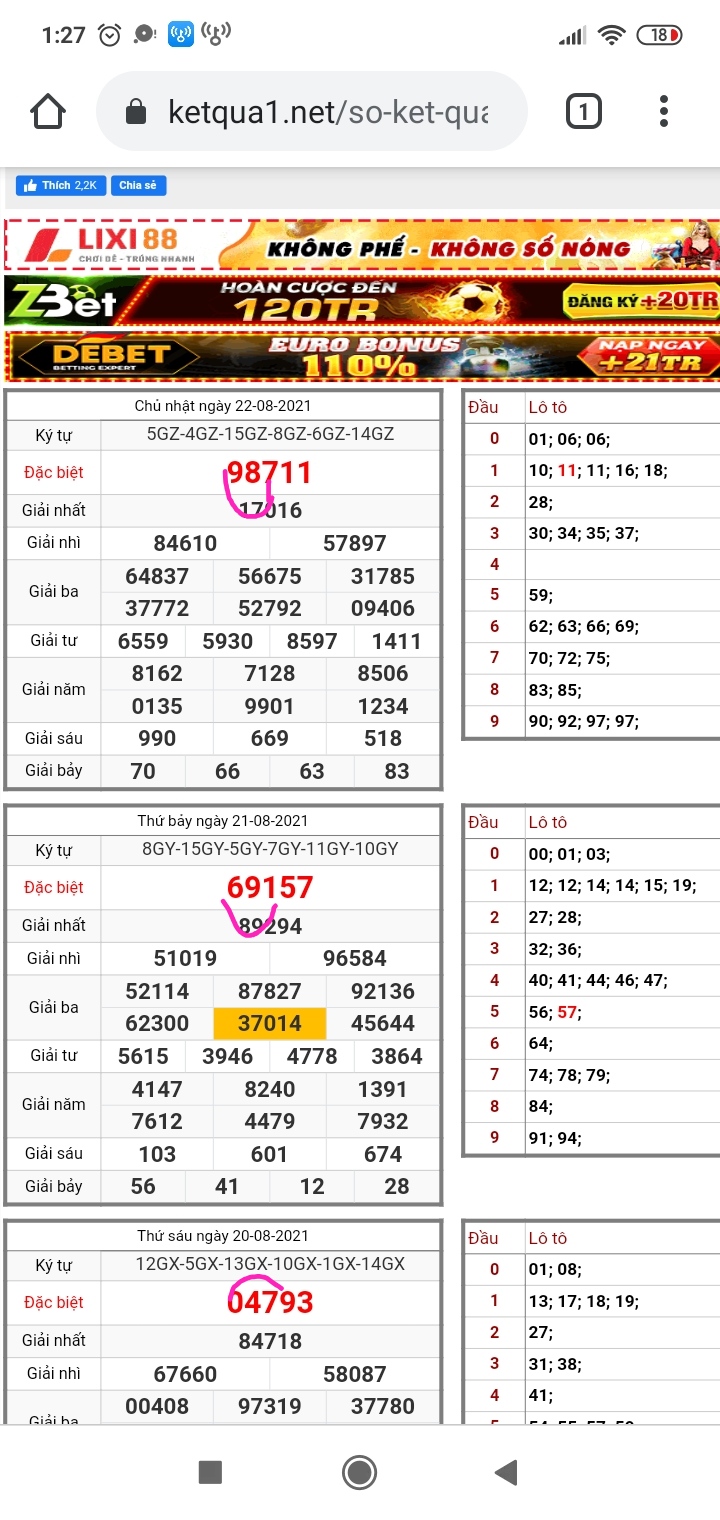This screenshot has width=720, height=1520.
Task: Tap seventh prize number 83
Action: pos(397,771)
